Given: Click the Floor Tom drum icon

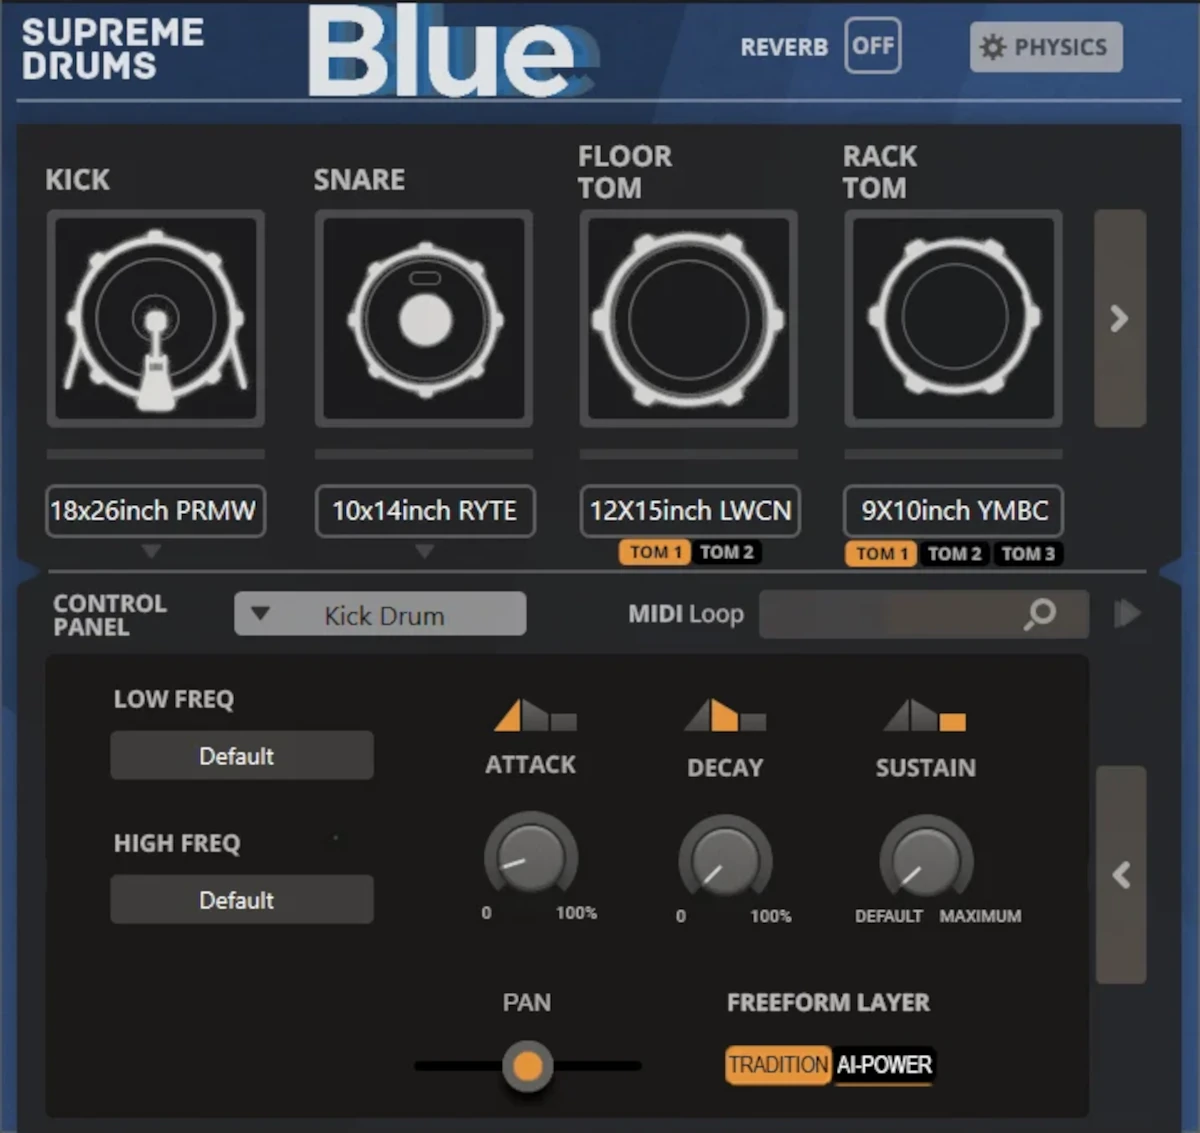Looking at the screenshot, I should tap(688, 318).
